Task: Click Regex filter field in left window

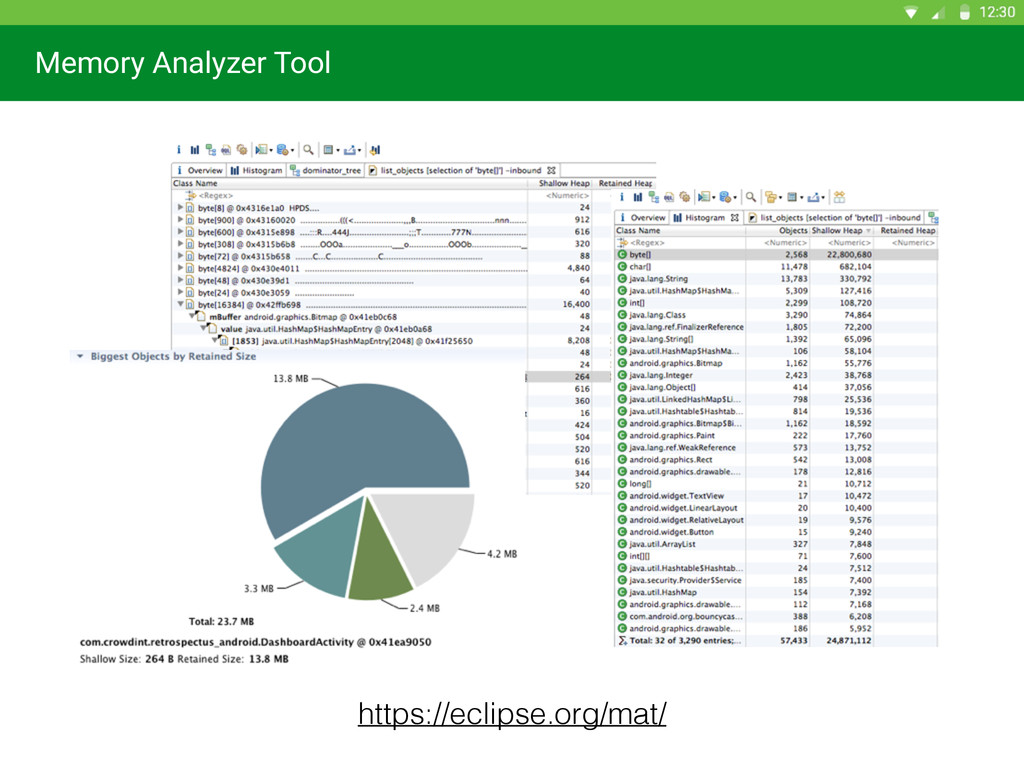Action: coord(349,195)
